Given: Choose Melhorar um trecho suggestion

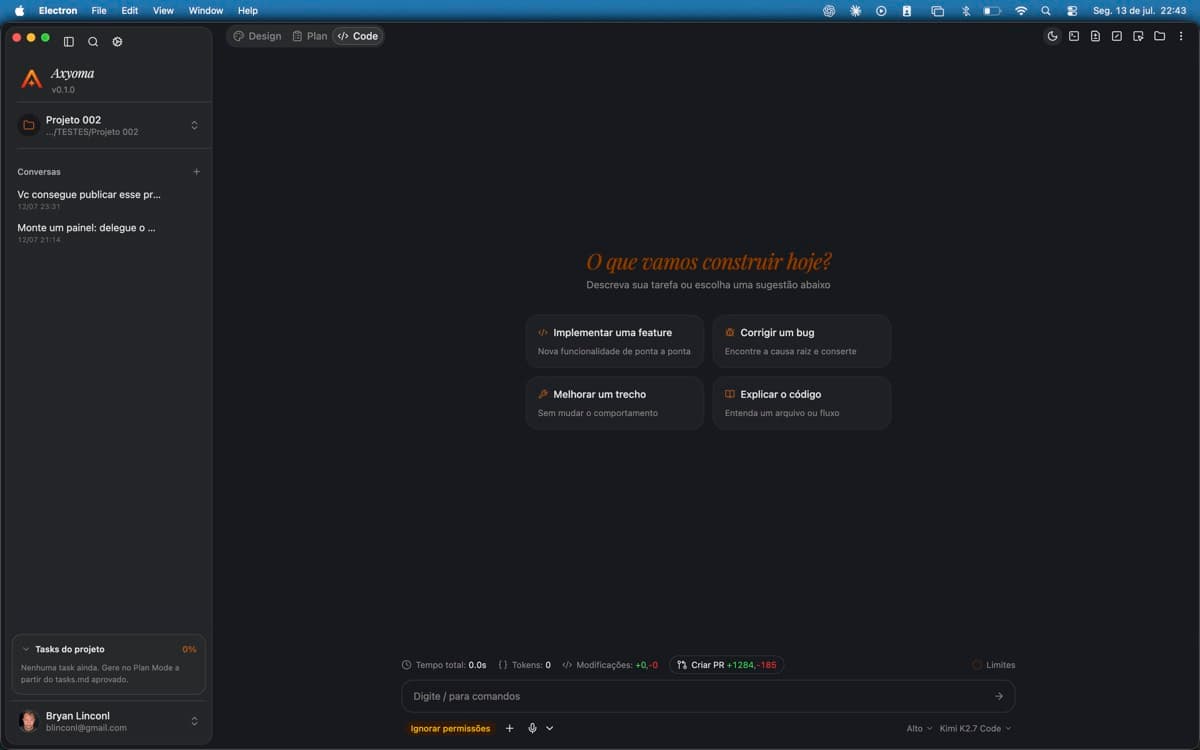Looking at the screenshot, I should [x=615, y=403].
